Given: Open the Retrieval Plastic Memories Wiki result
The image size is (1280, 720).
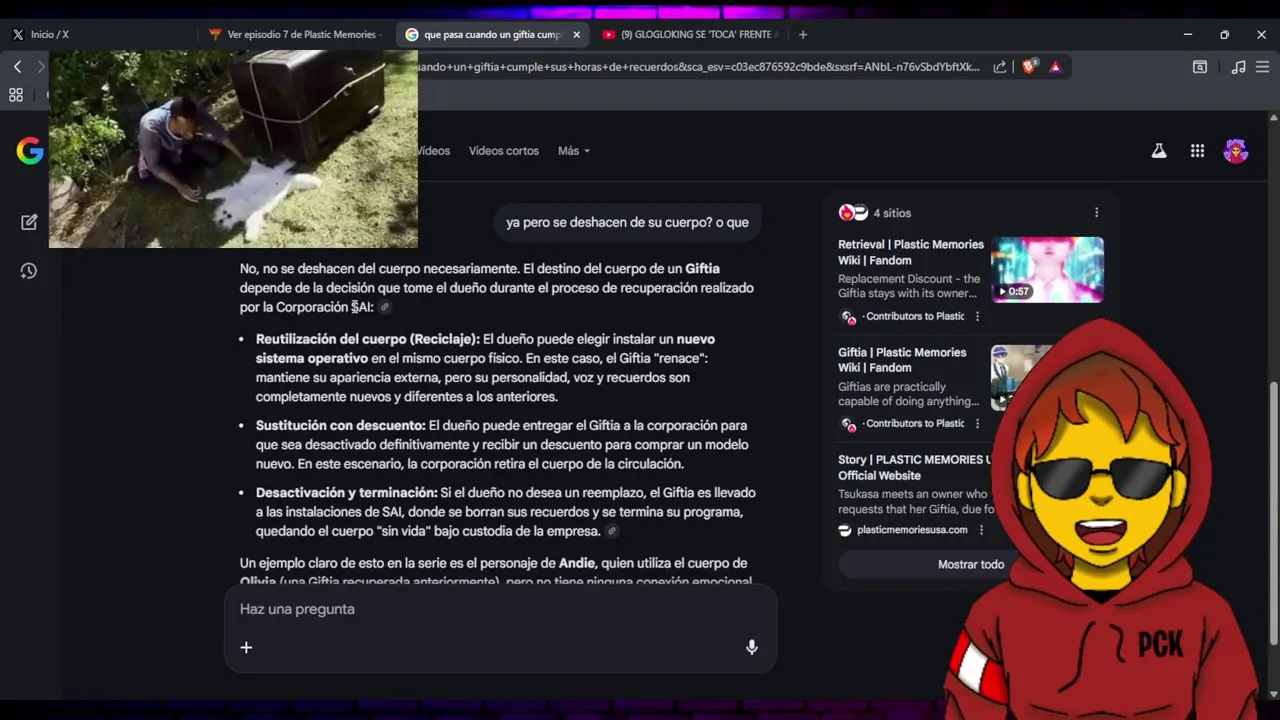Looking at the screenshot, I should [911, 252].
